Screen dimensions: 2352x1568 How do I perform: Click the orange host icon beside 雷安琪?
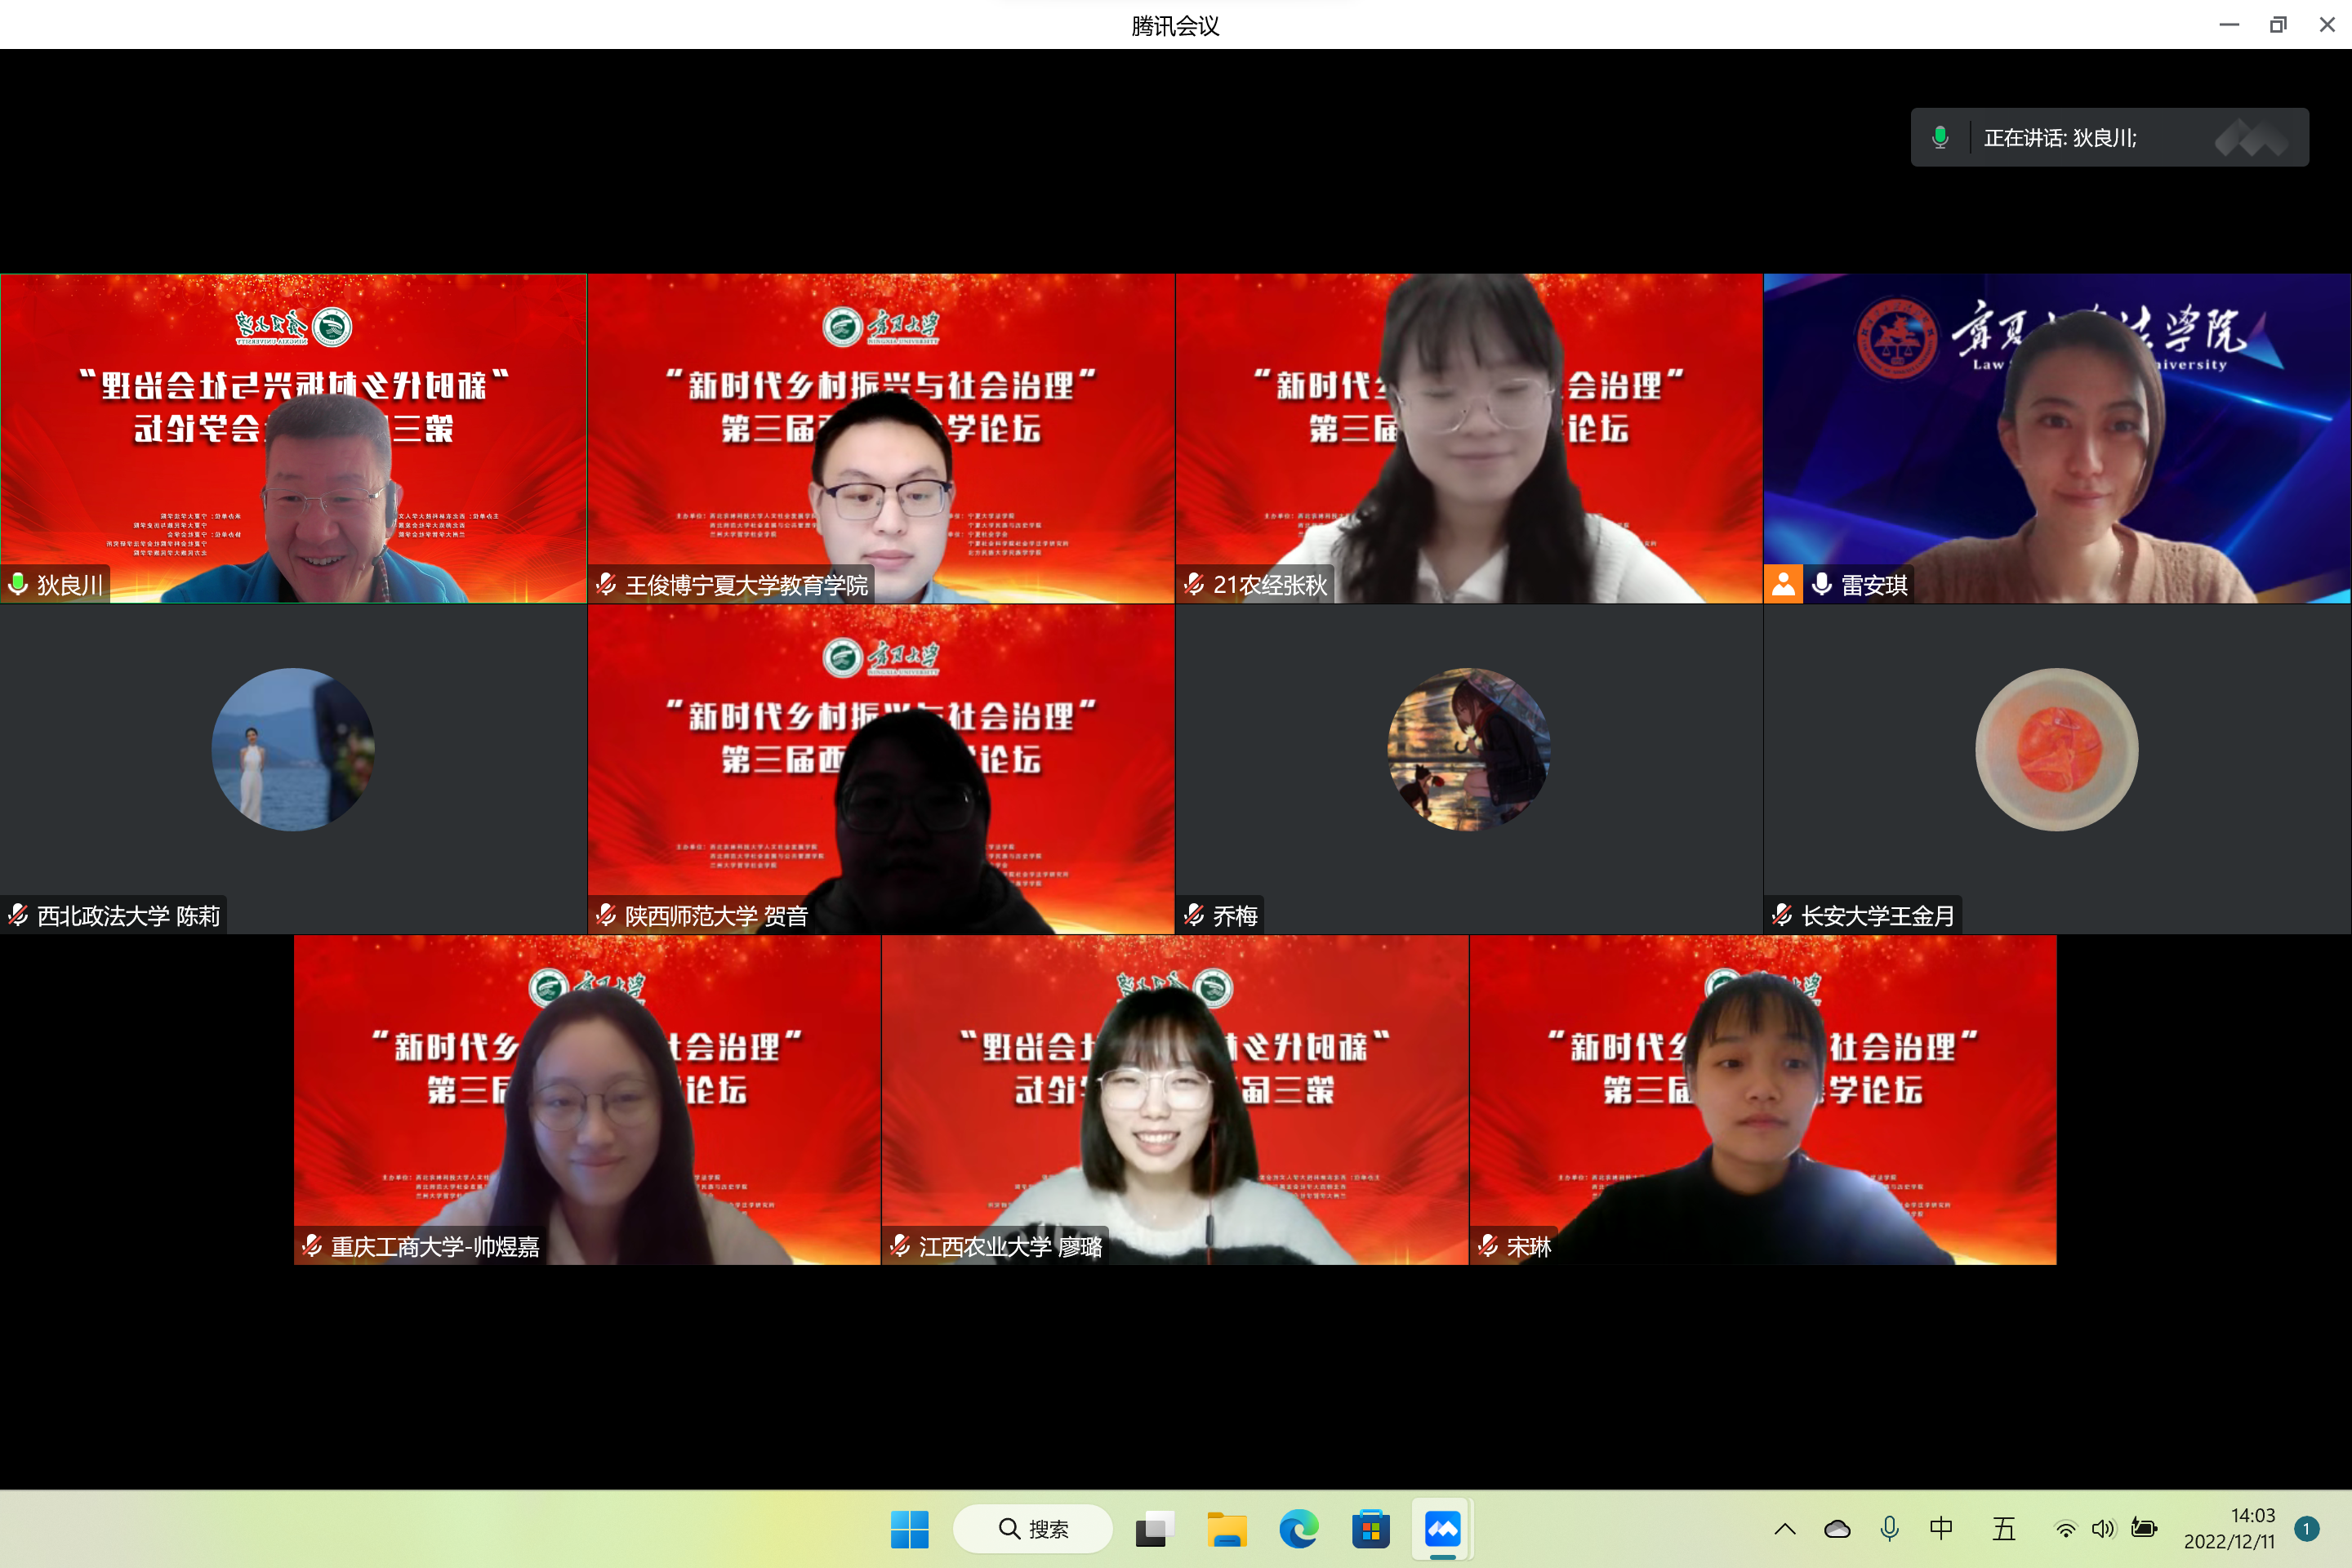[1783, 584]
